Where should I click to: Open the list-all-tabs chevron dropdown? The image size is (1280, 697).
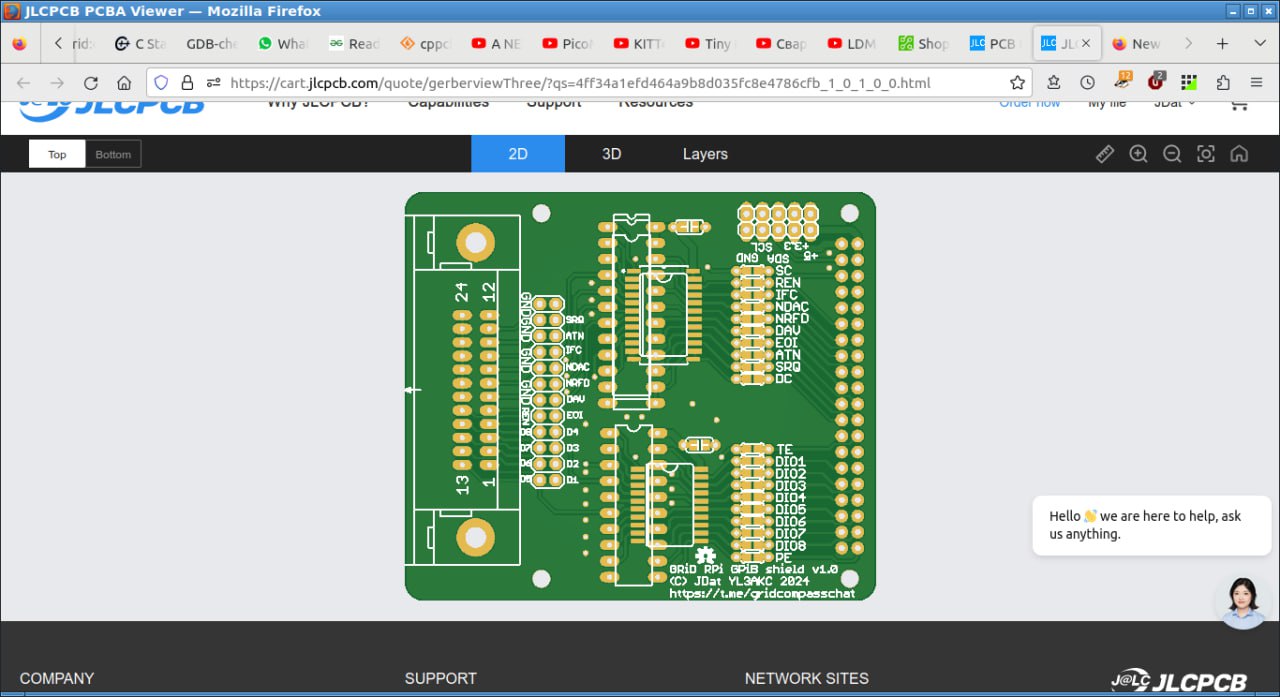coord(1260,43)
